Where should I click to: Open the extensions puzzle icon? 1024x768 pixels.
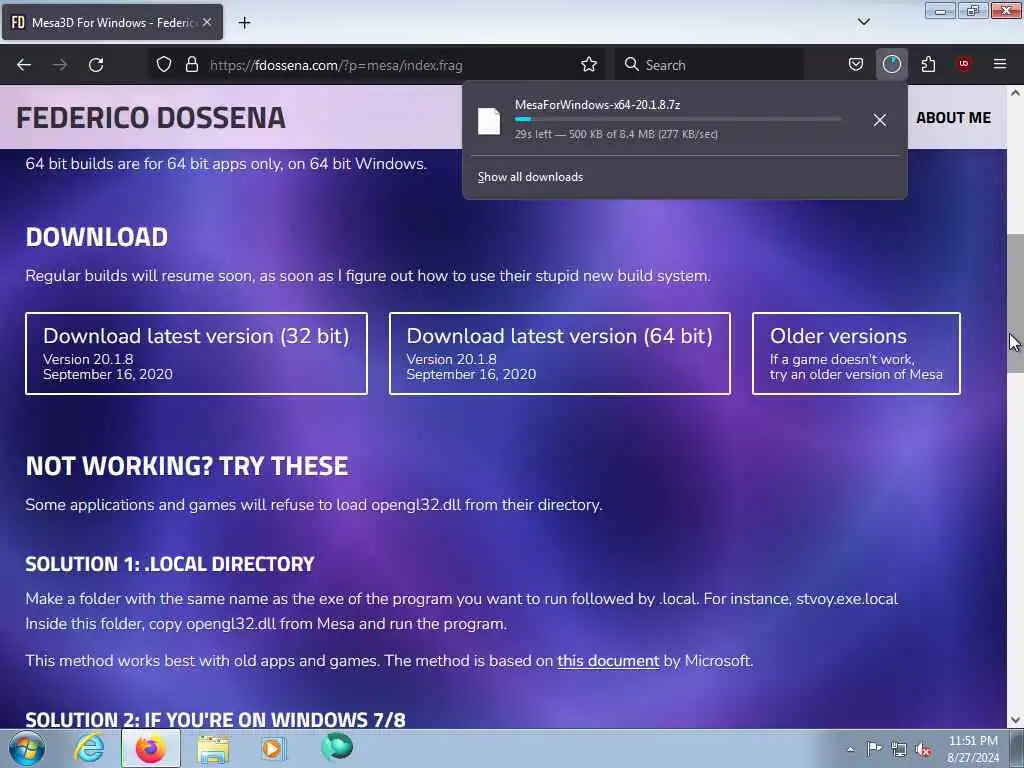(x=928, y=64)
